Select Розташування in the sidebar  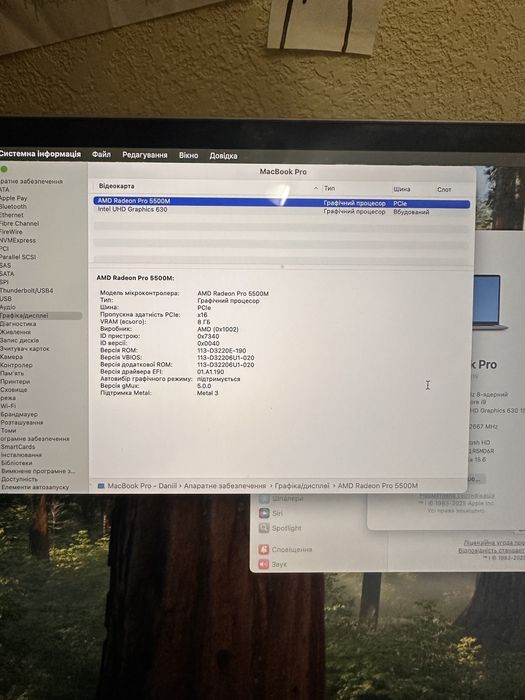[x=22, y=422]
